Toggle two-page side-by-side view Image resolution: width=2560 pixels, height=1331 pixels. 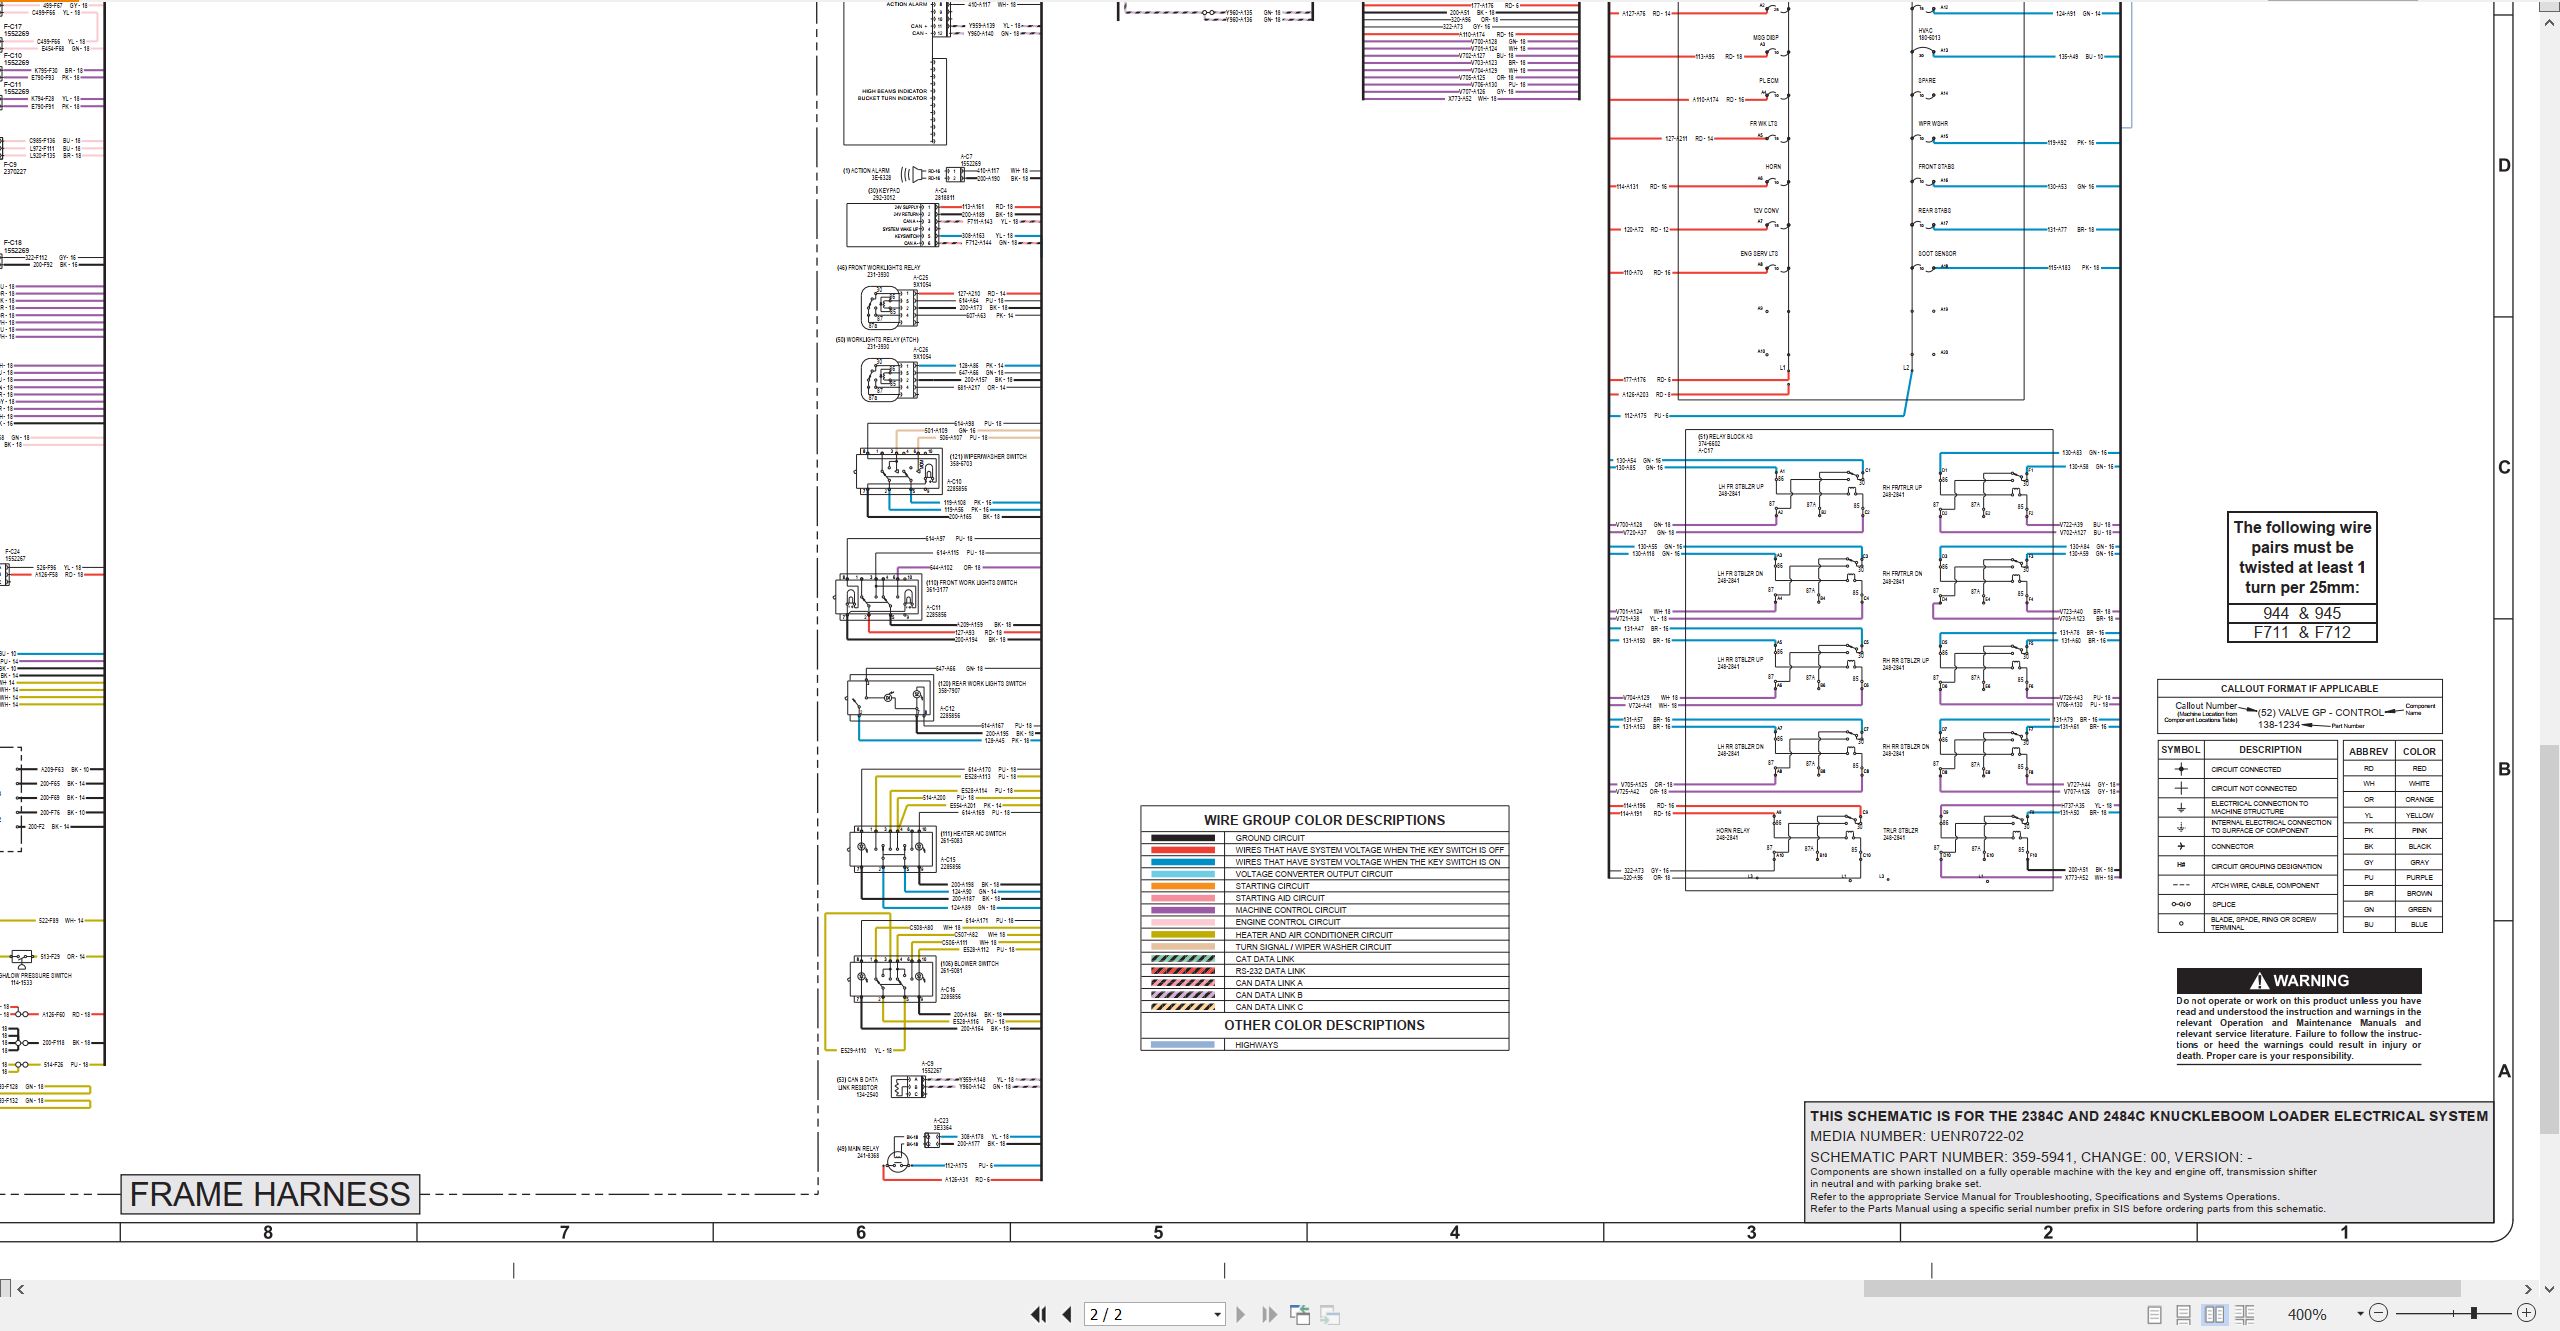pyautogui.click(x=2215, y=1315)
